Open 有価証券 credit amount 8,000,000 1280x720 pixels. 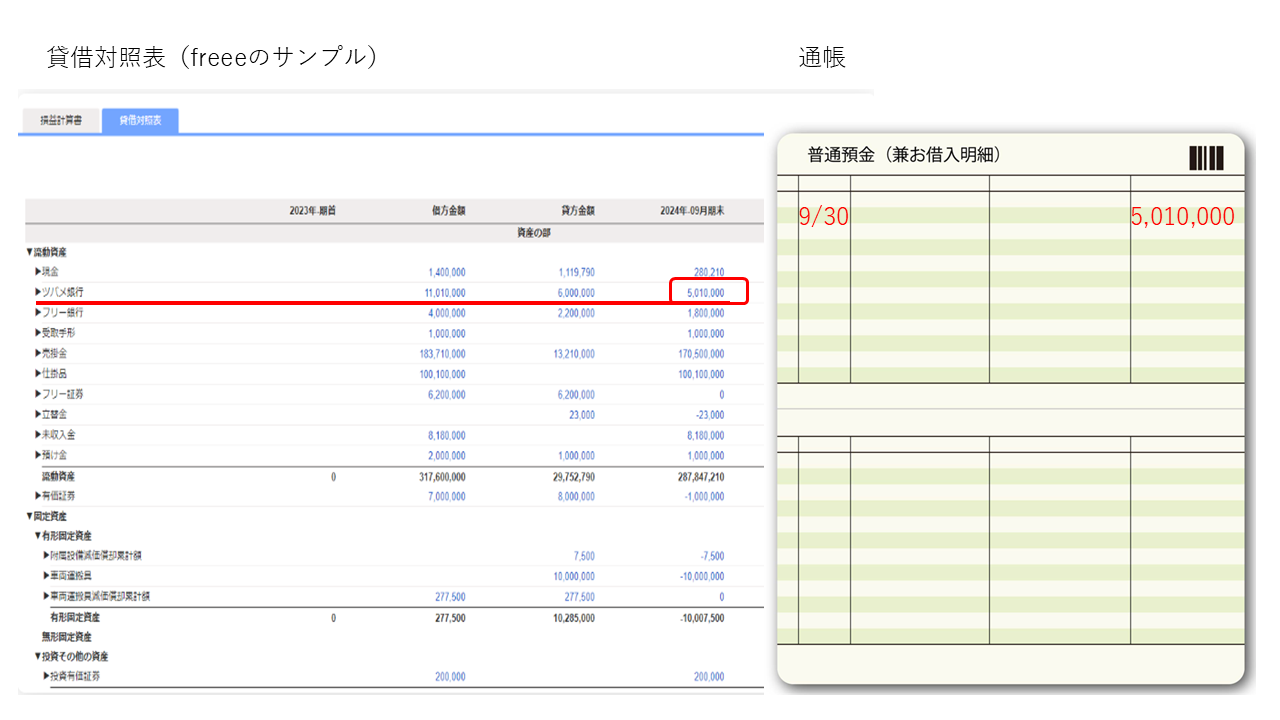[x=574, y=496]
